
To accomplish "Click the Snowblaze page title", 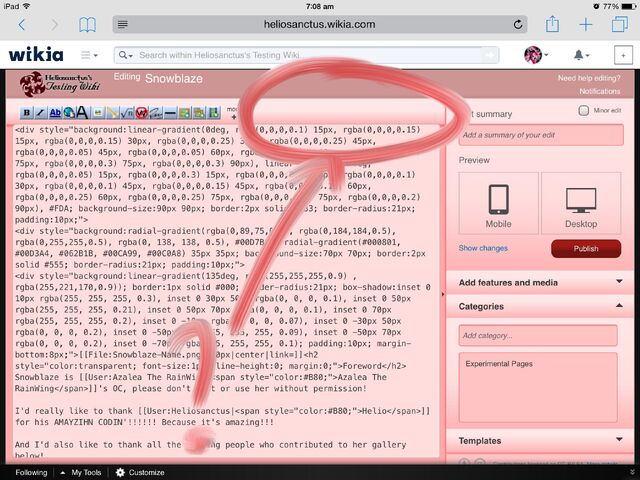I will pos(174,78).
